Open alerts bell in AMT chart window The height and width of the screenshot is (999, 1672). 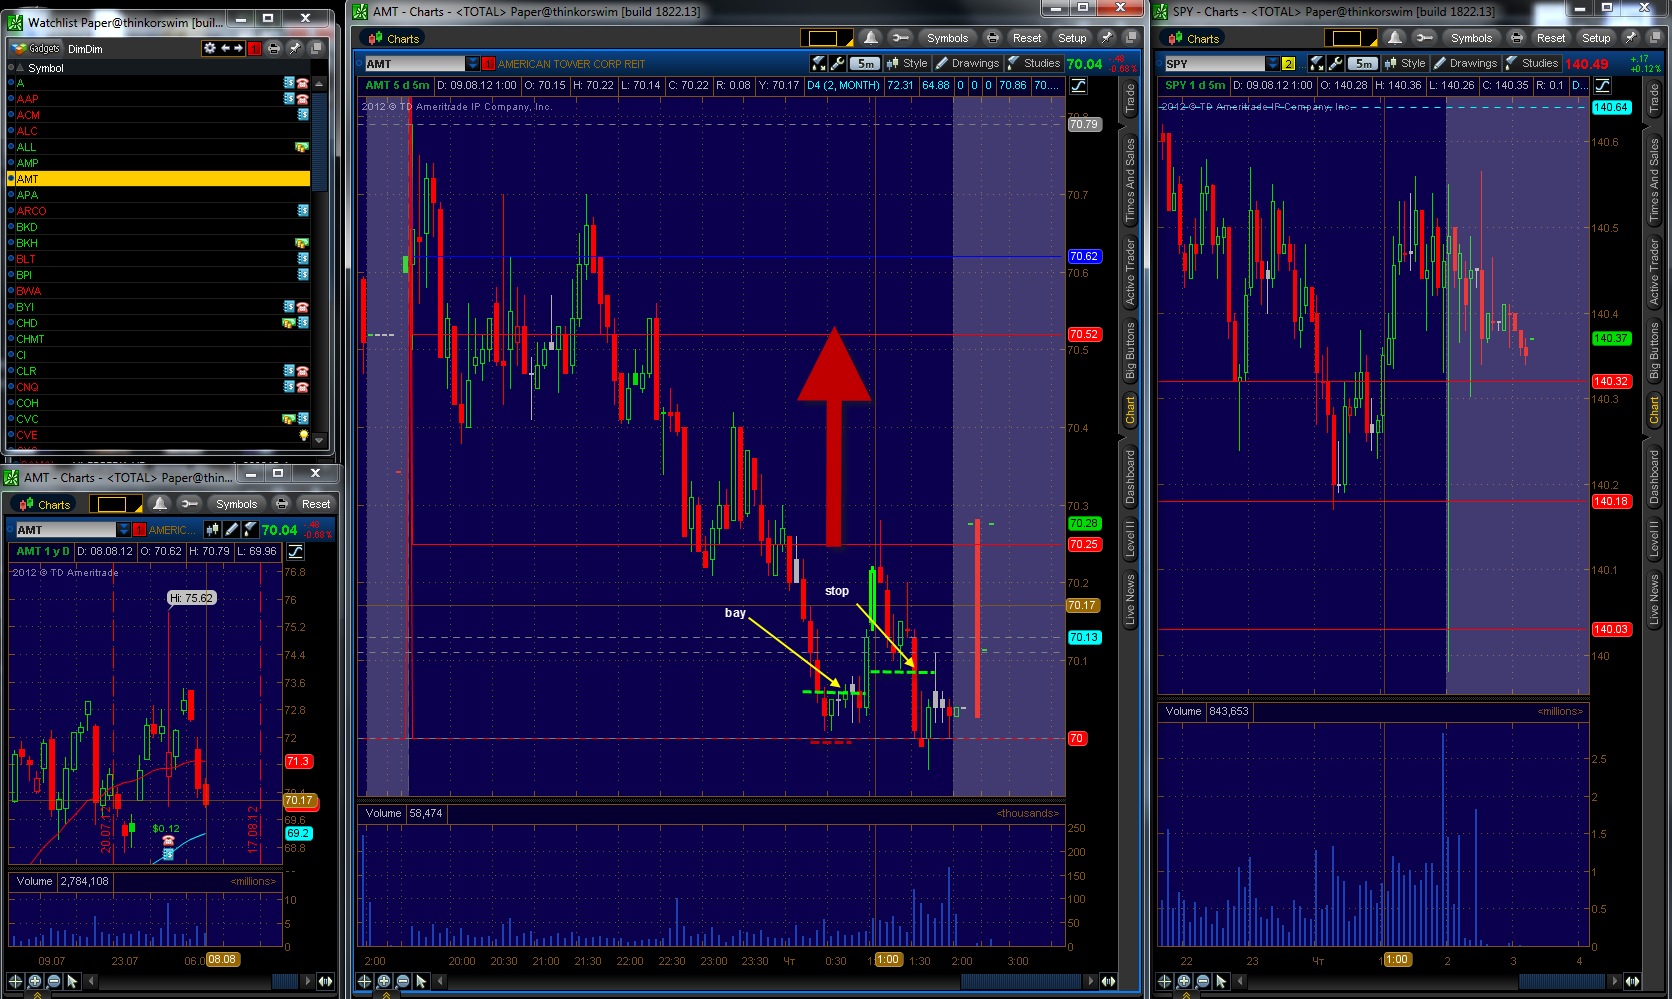(x=871, y=38)
